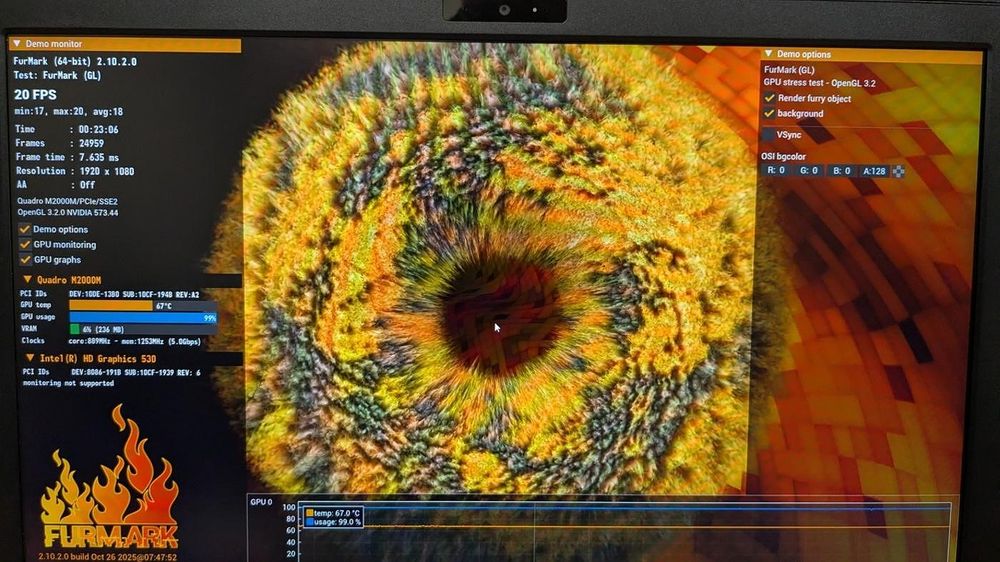Open the OSI bgcolor swatch picker

tap(899, 171)
